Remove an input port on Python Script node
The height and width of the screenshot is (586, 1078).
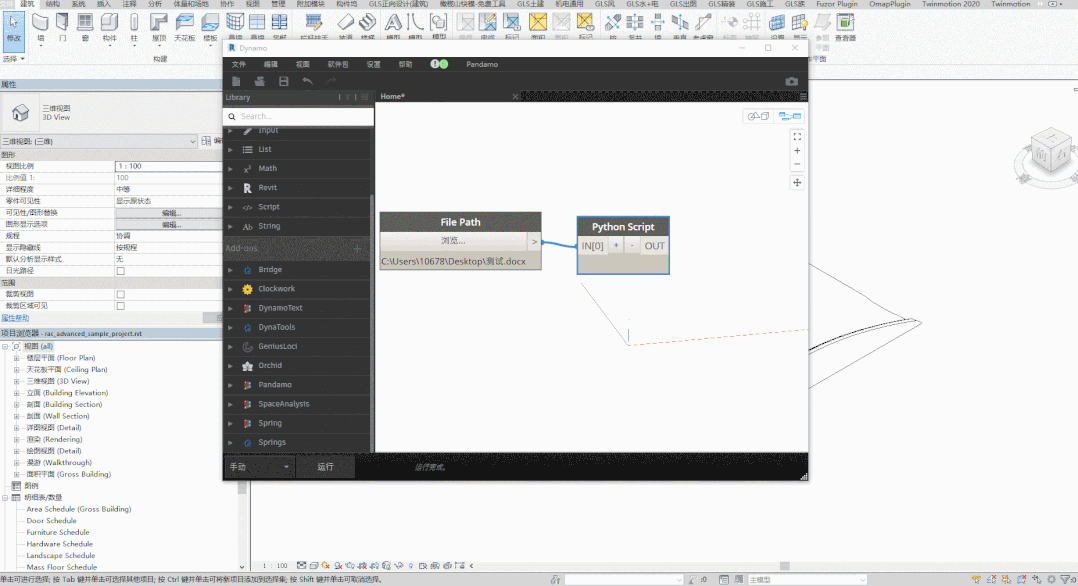(632, 246)
